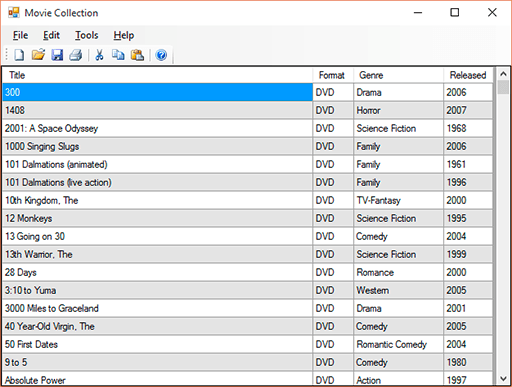Open the File menu

click(x=20, y=35)
